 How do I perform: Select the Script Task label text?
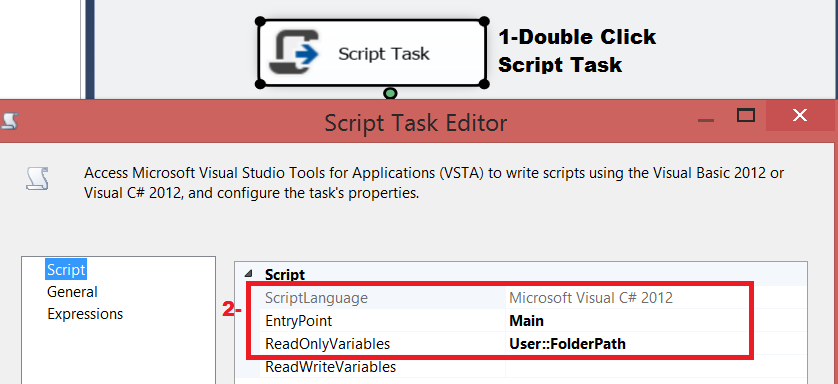pos(384,53)
